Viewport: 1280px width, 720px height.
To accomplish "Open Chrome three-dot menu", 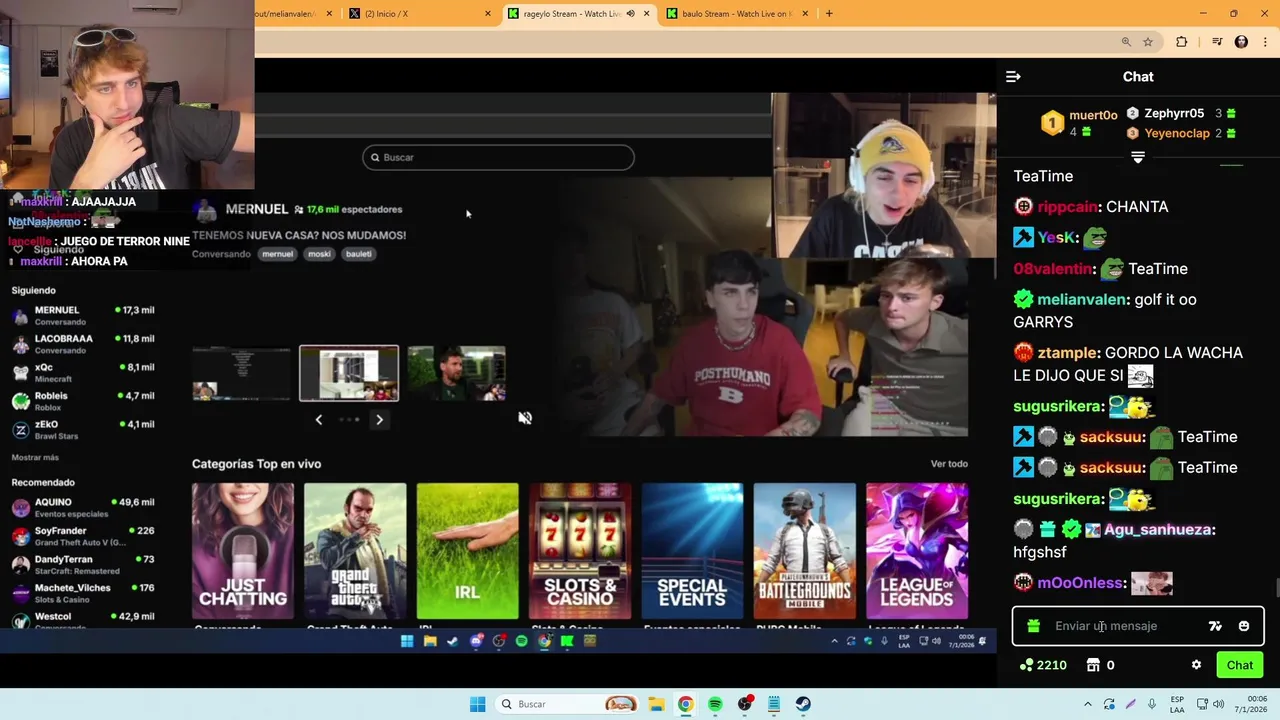I will [1265, 42].
